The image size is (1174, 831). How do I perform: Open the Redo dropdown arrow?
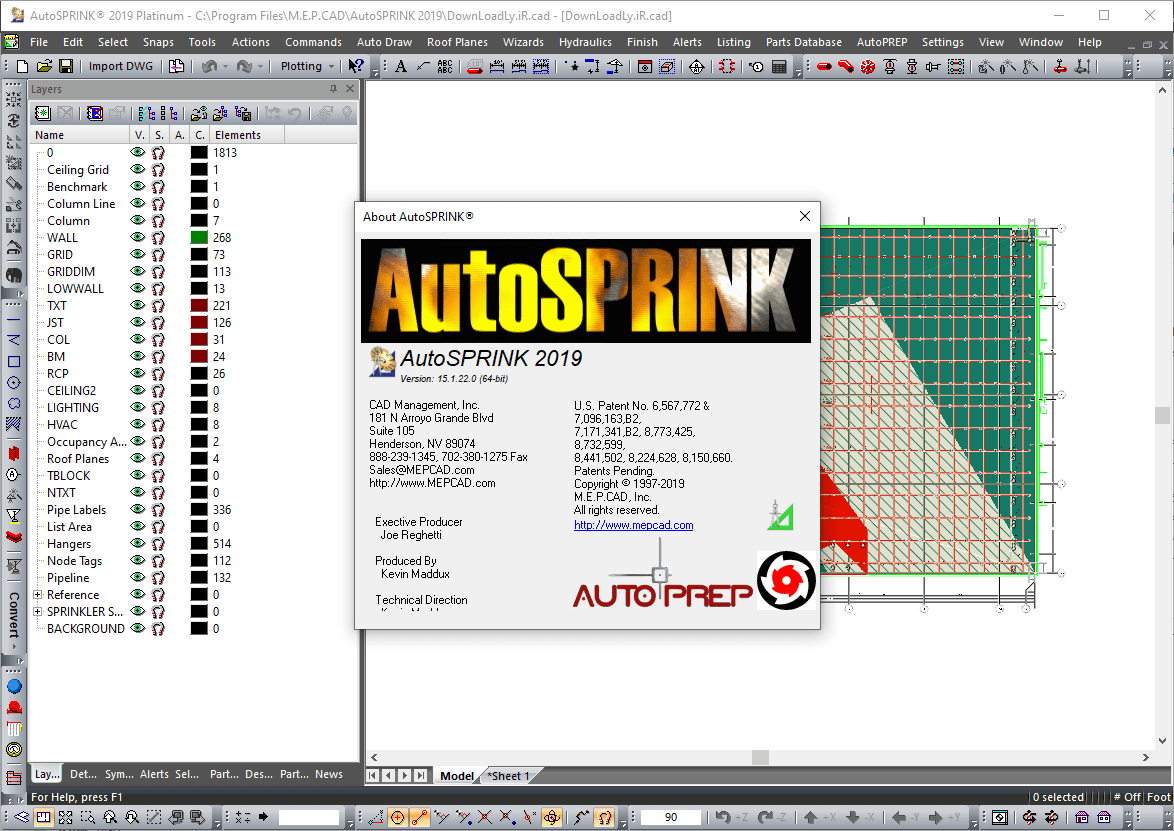click(x=260, y=67)
